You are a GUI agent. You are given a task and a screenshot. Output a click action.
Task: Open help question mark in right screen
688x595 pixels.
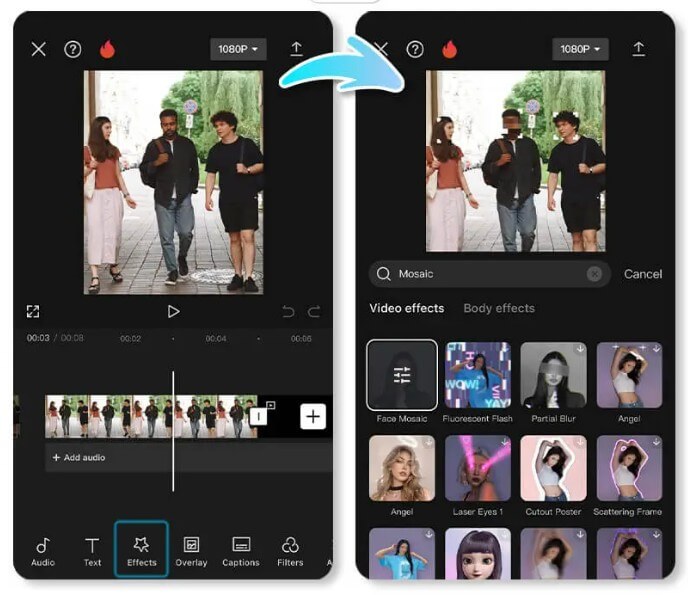[x=415, y=49]
